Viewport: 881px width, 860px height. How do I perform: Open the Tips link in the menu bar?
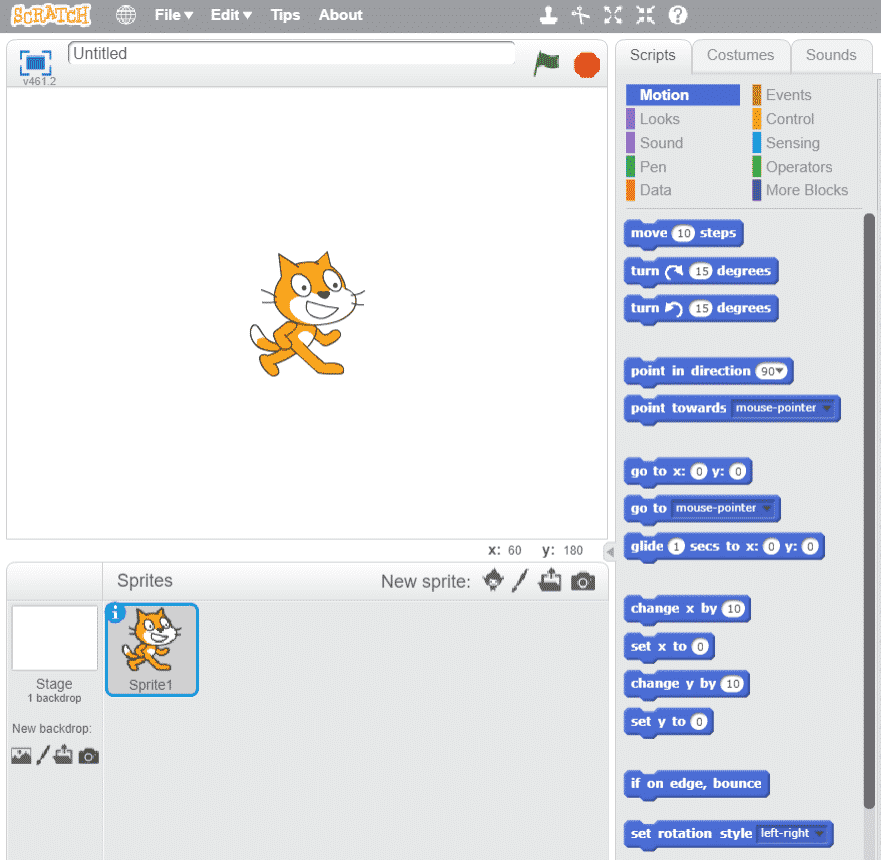click(285, 15)
